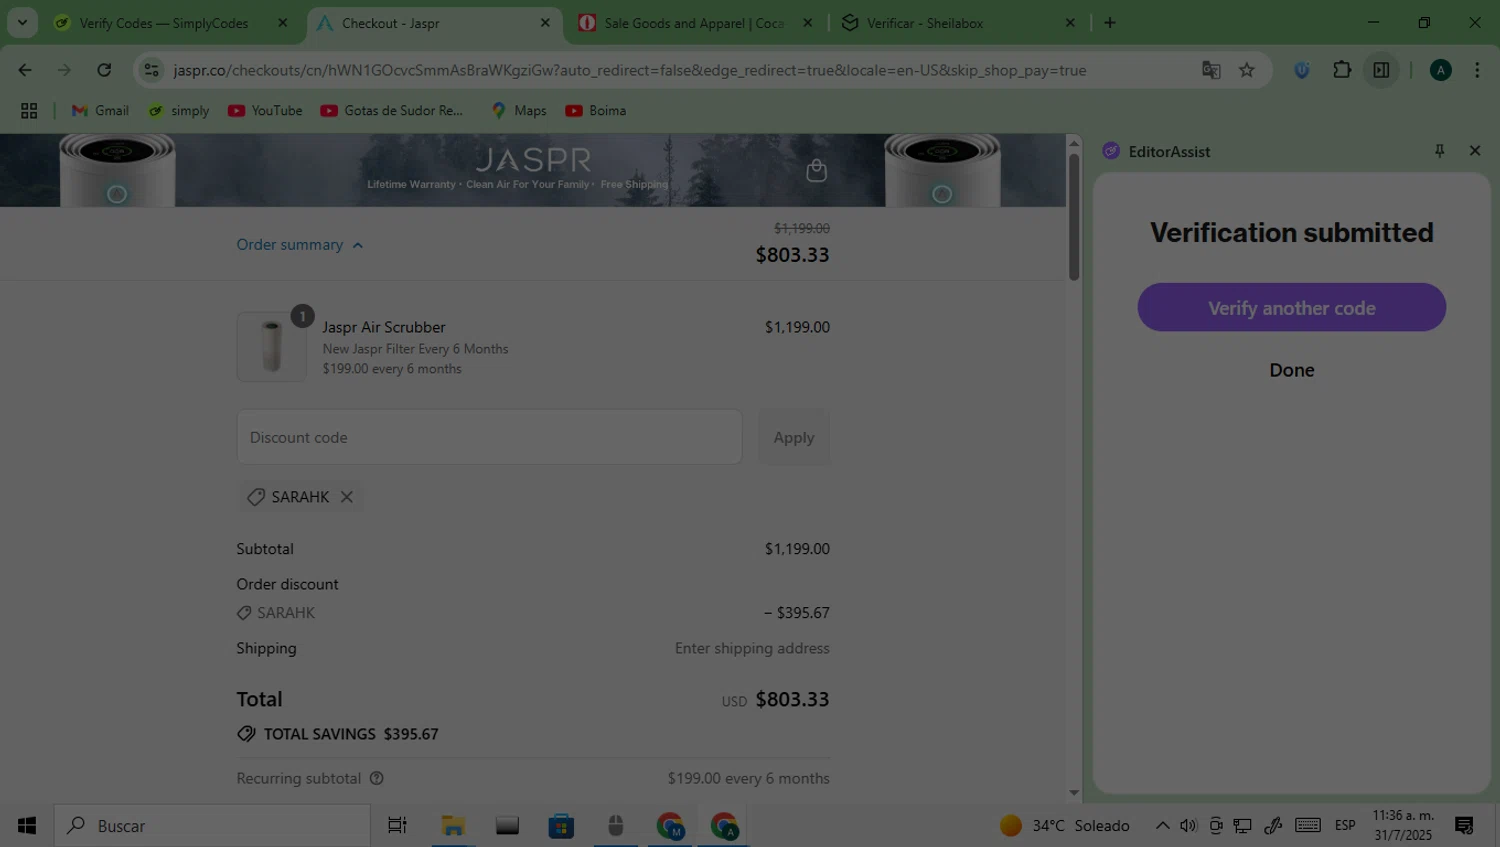Show hidden system tray icons

click(x=1162, y=826)
